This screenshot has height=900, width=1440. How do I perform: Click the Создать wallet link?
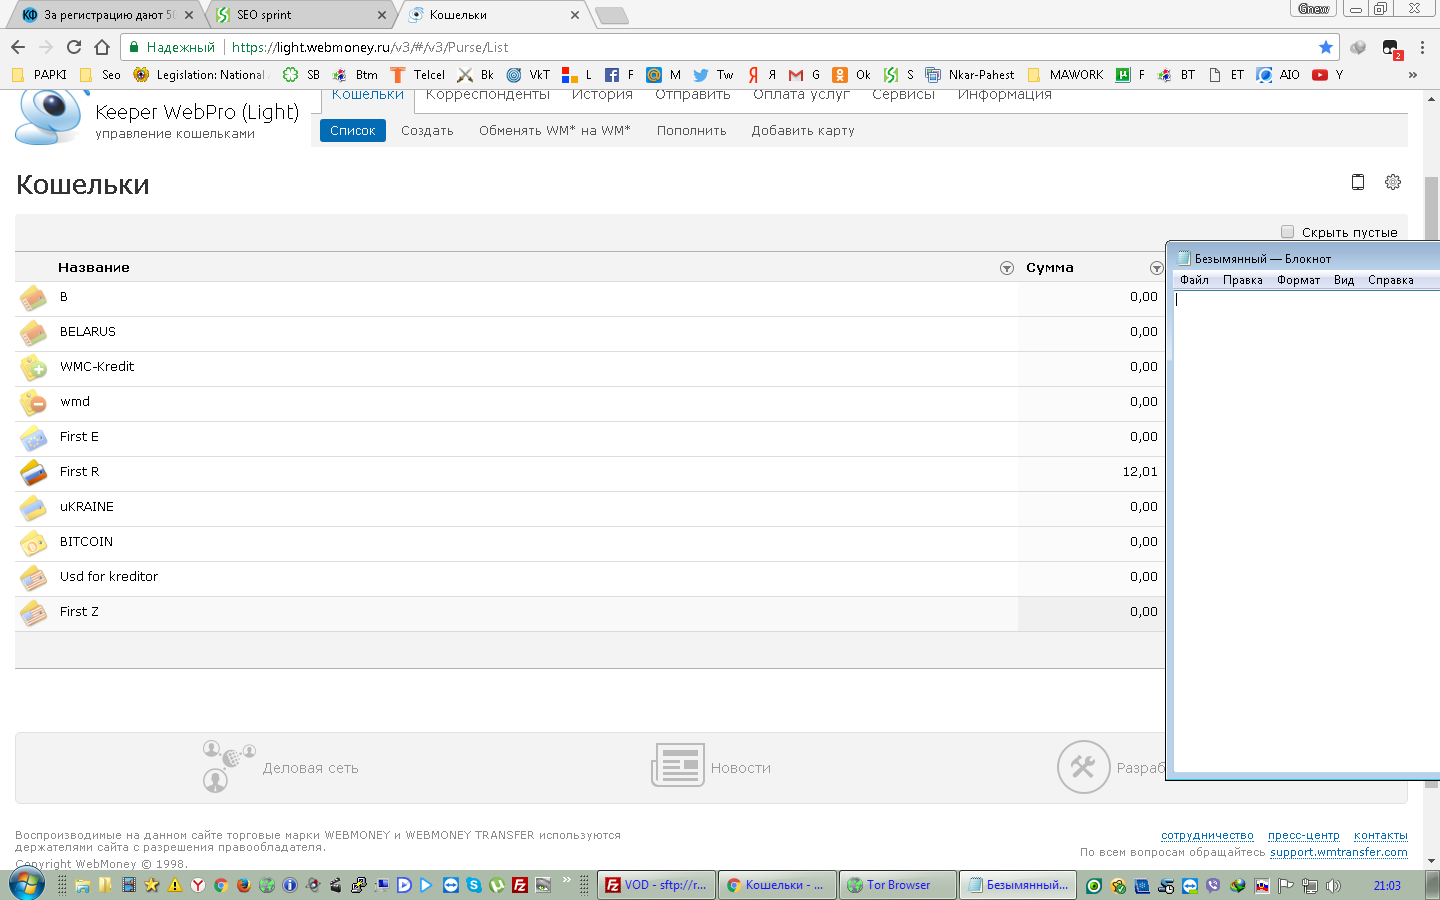click(x=427, y=131)
